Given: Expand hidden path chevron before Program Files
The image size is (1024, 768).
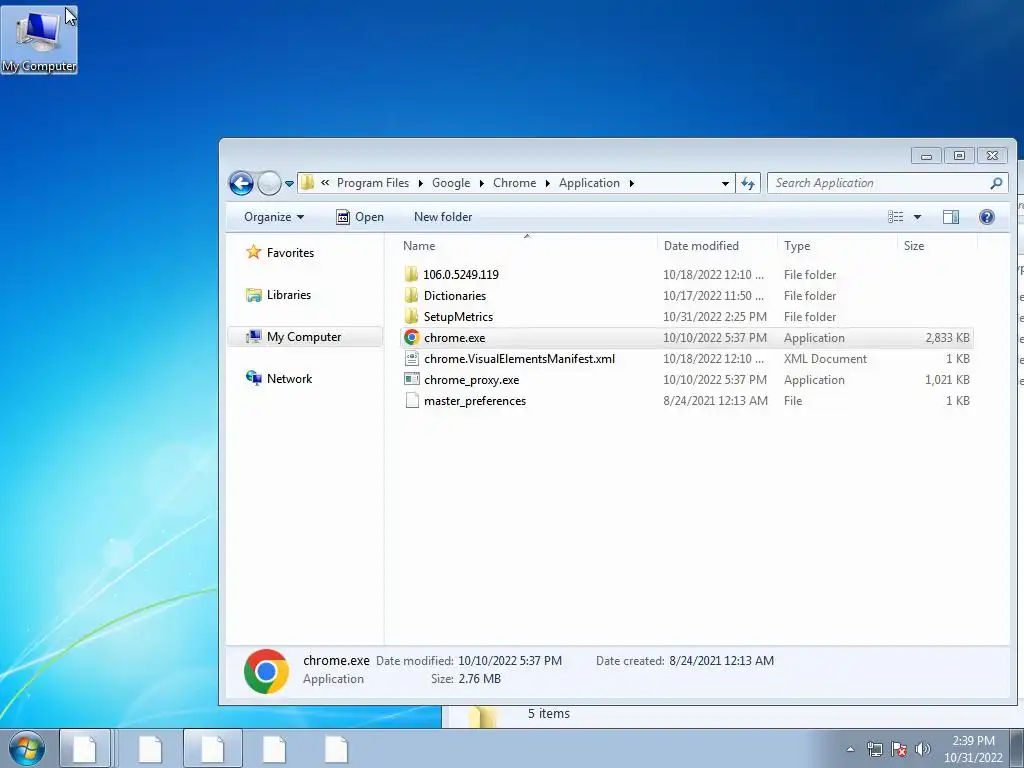Looking at the screenshot, I should [x=325, y=183].
